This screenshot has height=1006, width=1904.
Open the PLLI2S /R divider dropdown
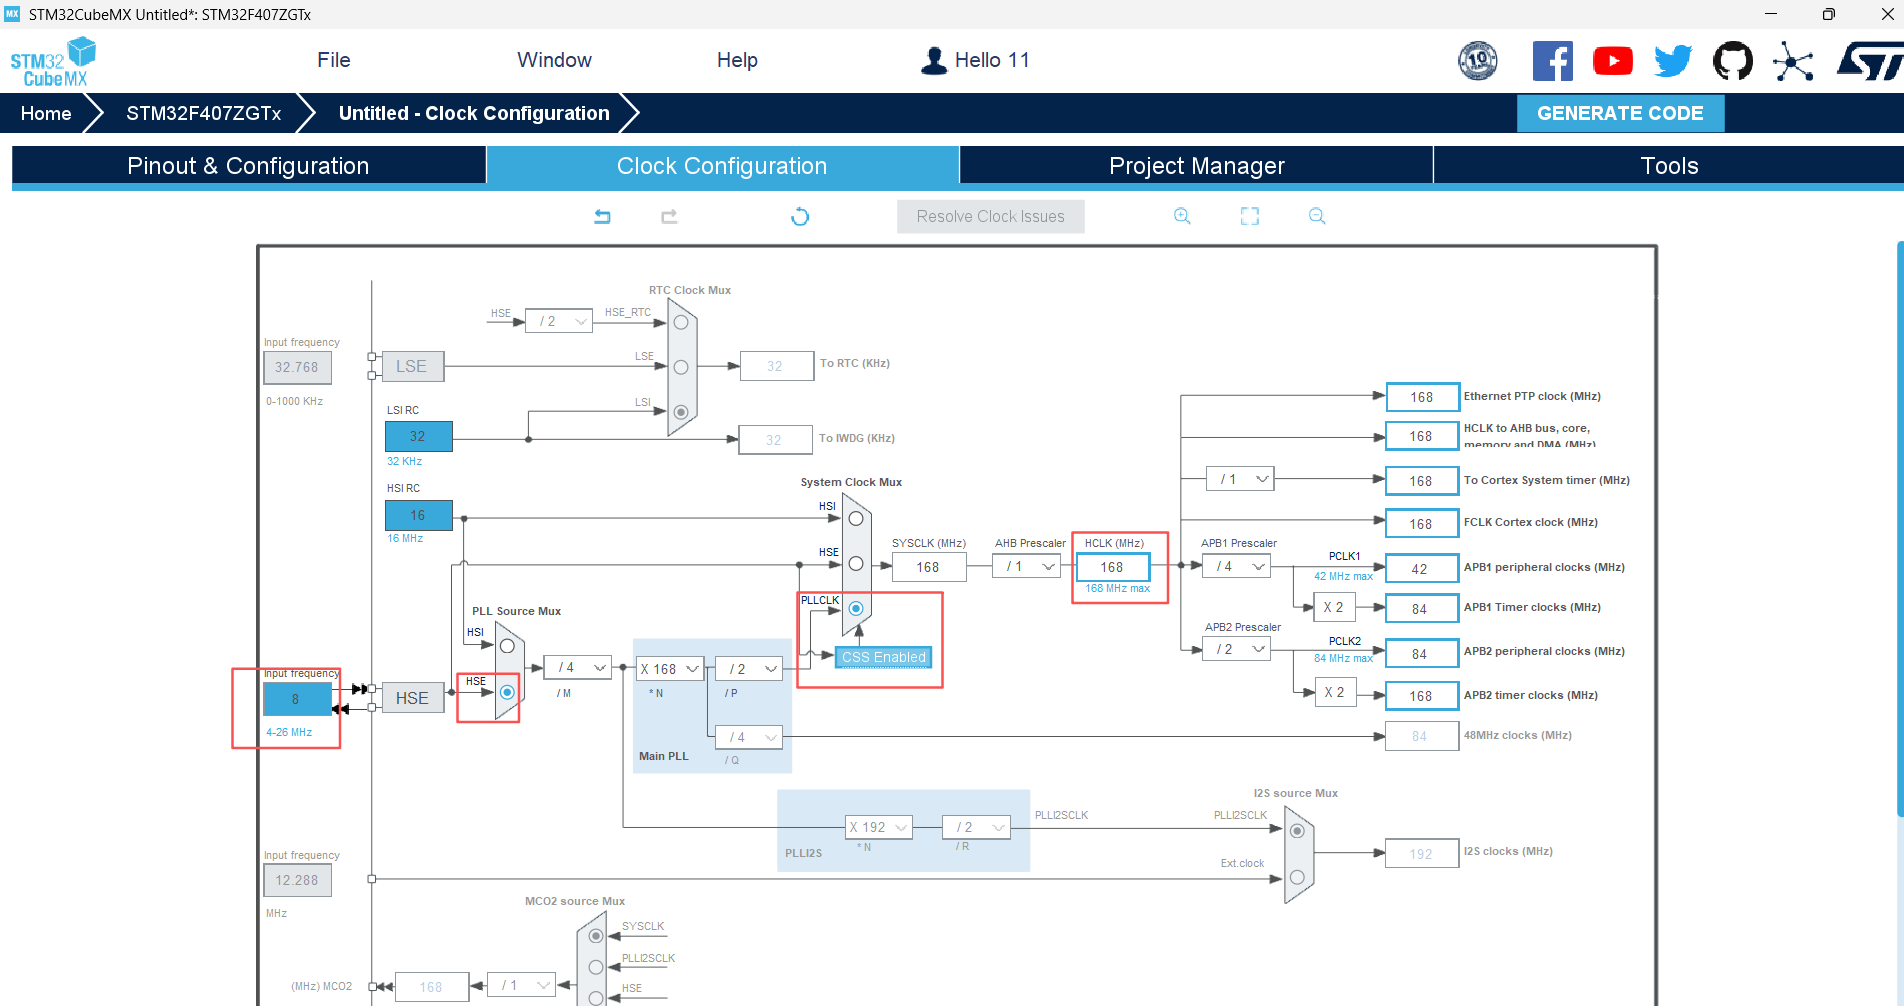976,827
